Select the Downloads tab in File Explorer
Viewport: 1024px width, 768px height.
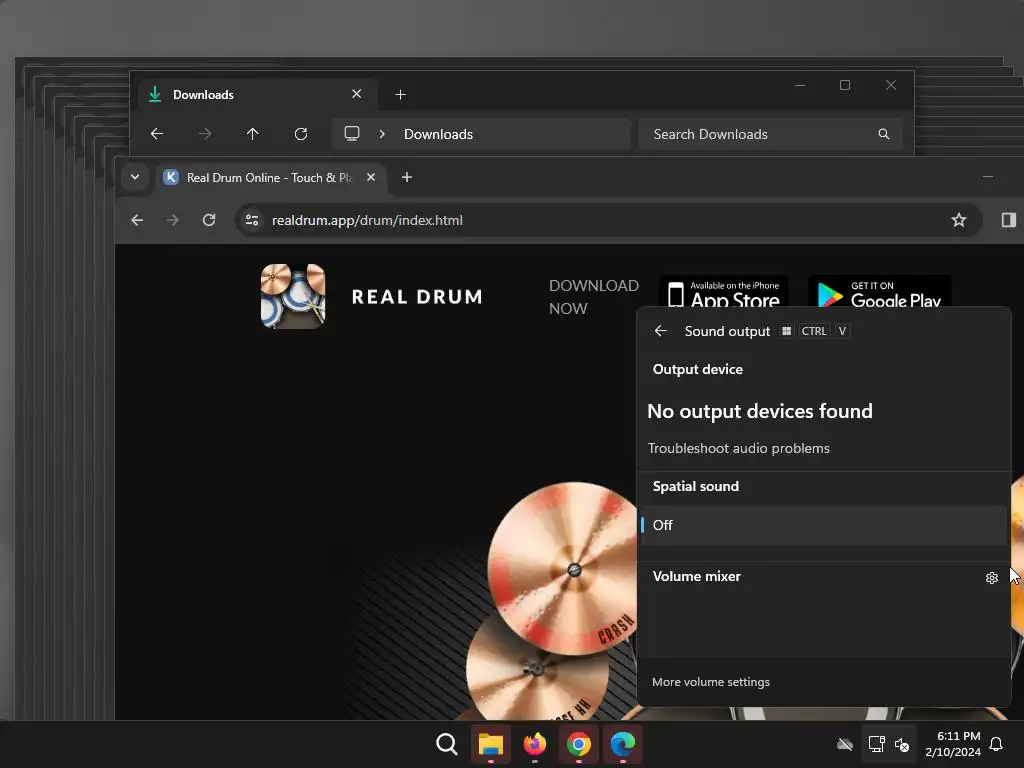tap(255, 95)
